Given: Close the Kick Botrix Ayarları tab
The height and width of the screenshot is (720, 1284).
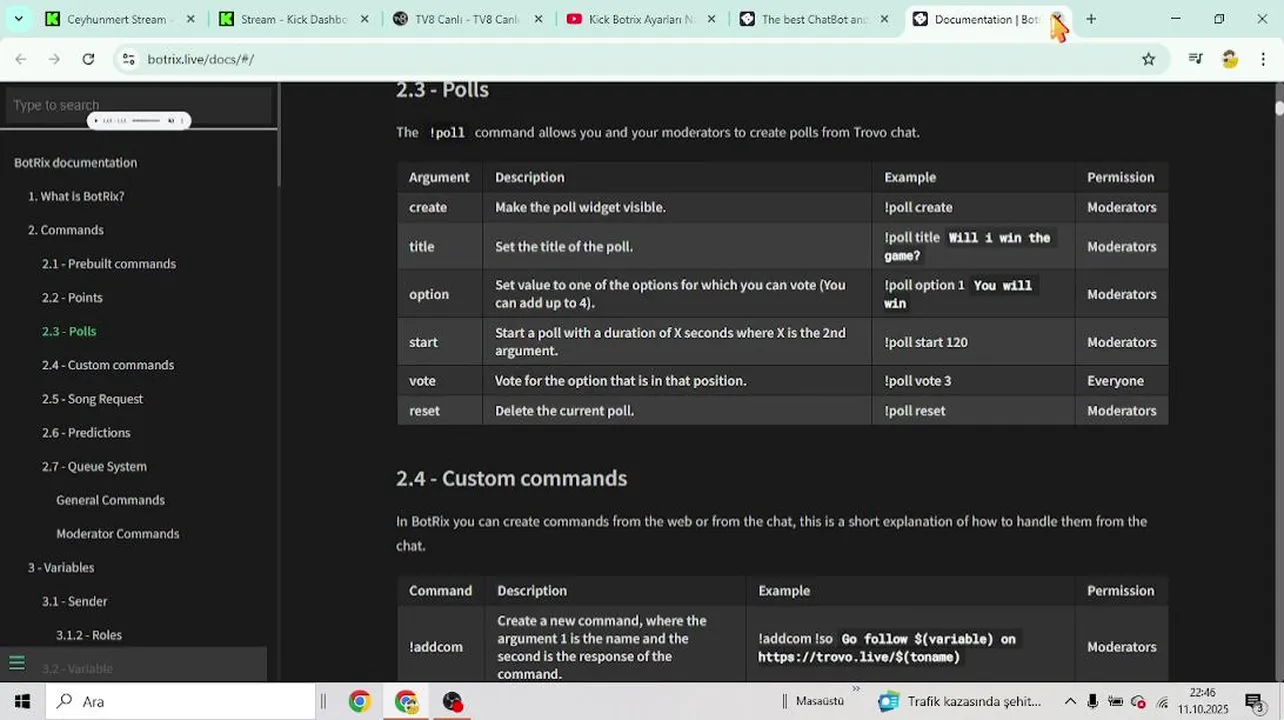Looking at the screenshot, I should pyautogui.click(x=711, y=19).
